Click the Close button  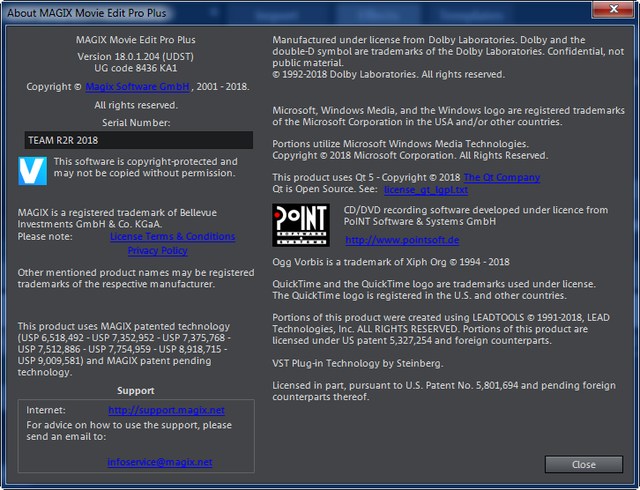coord(584,464)
